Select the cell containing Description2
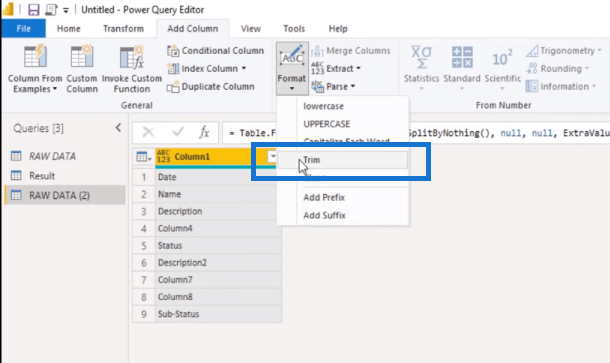This screenshot has height=363, width=610. tap(218, 263)
